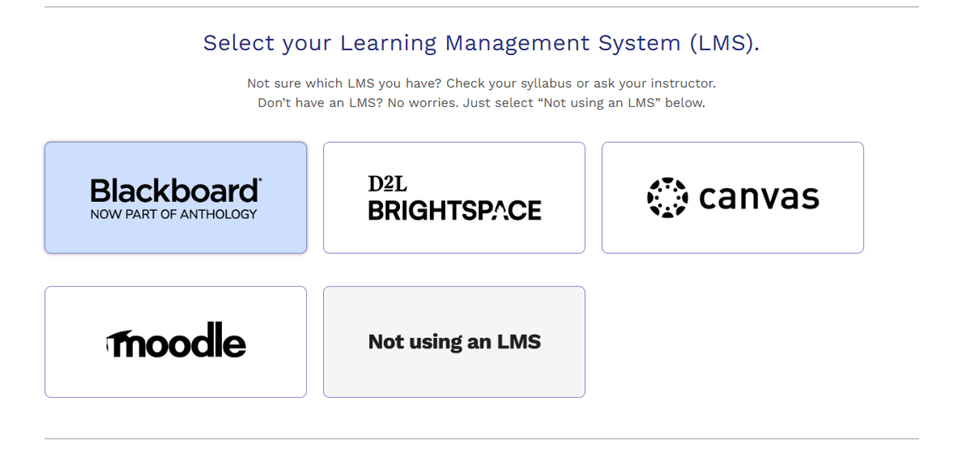
Task: Click the horizontal divider above the heading
Action: click(481, 7)
